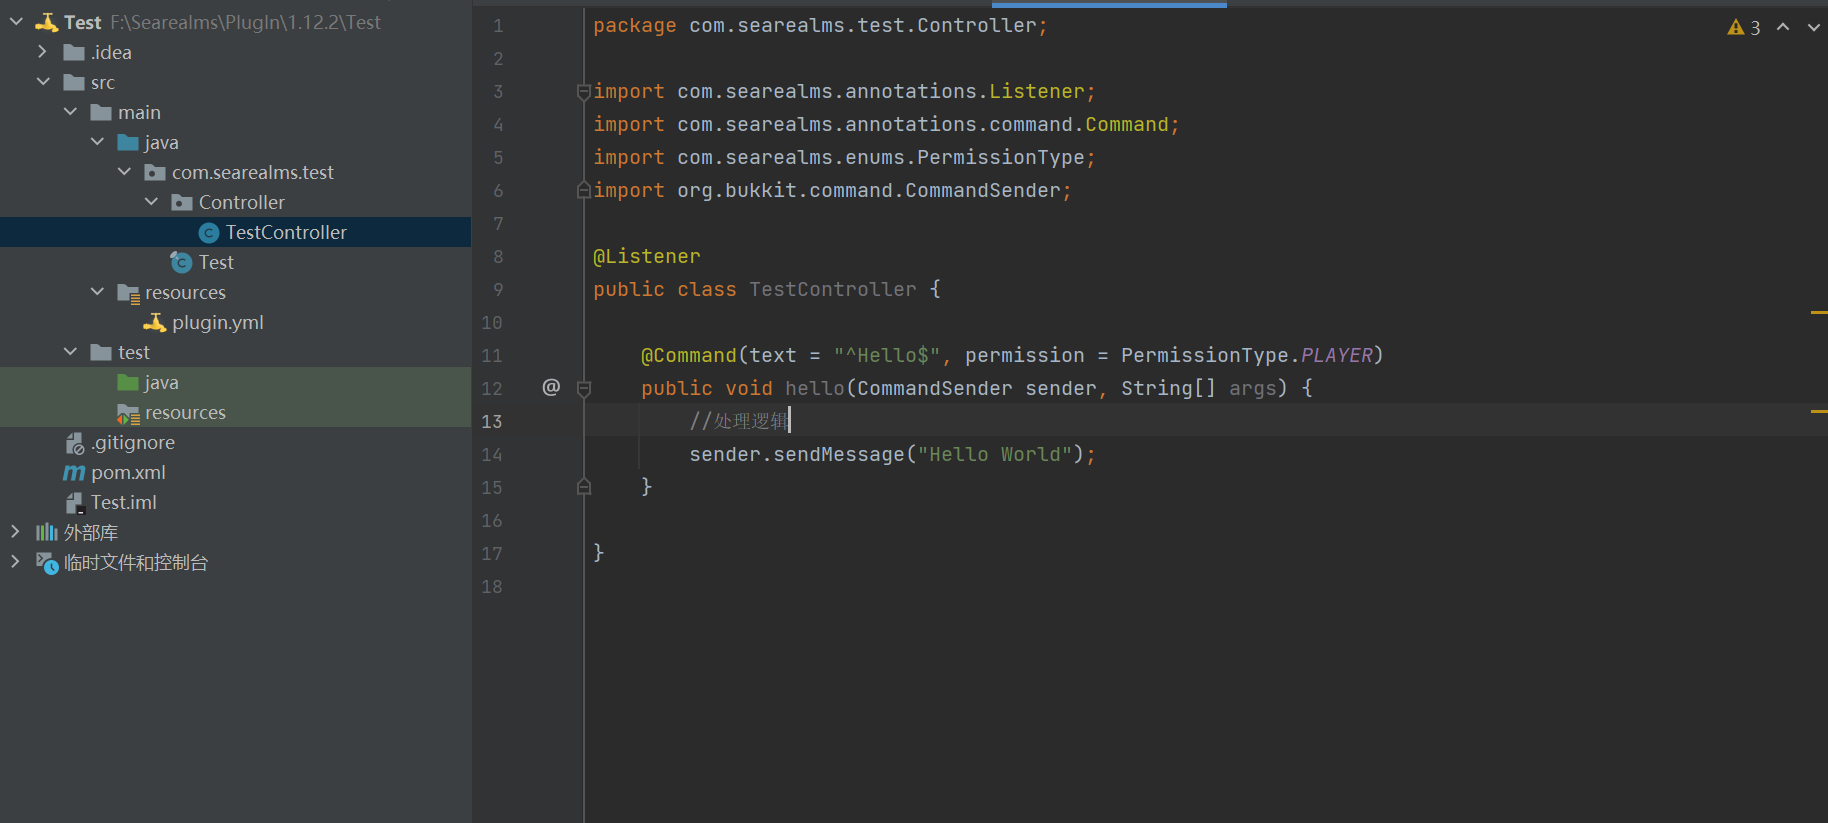Click the PermissionType.PLAYER constant in code
This screenshot has width=1828, height=823.
(1336, 356)
